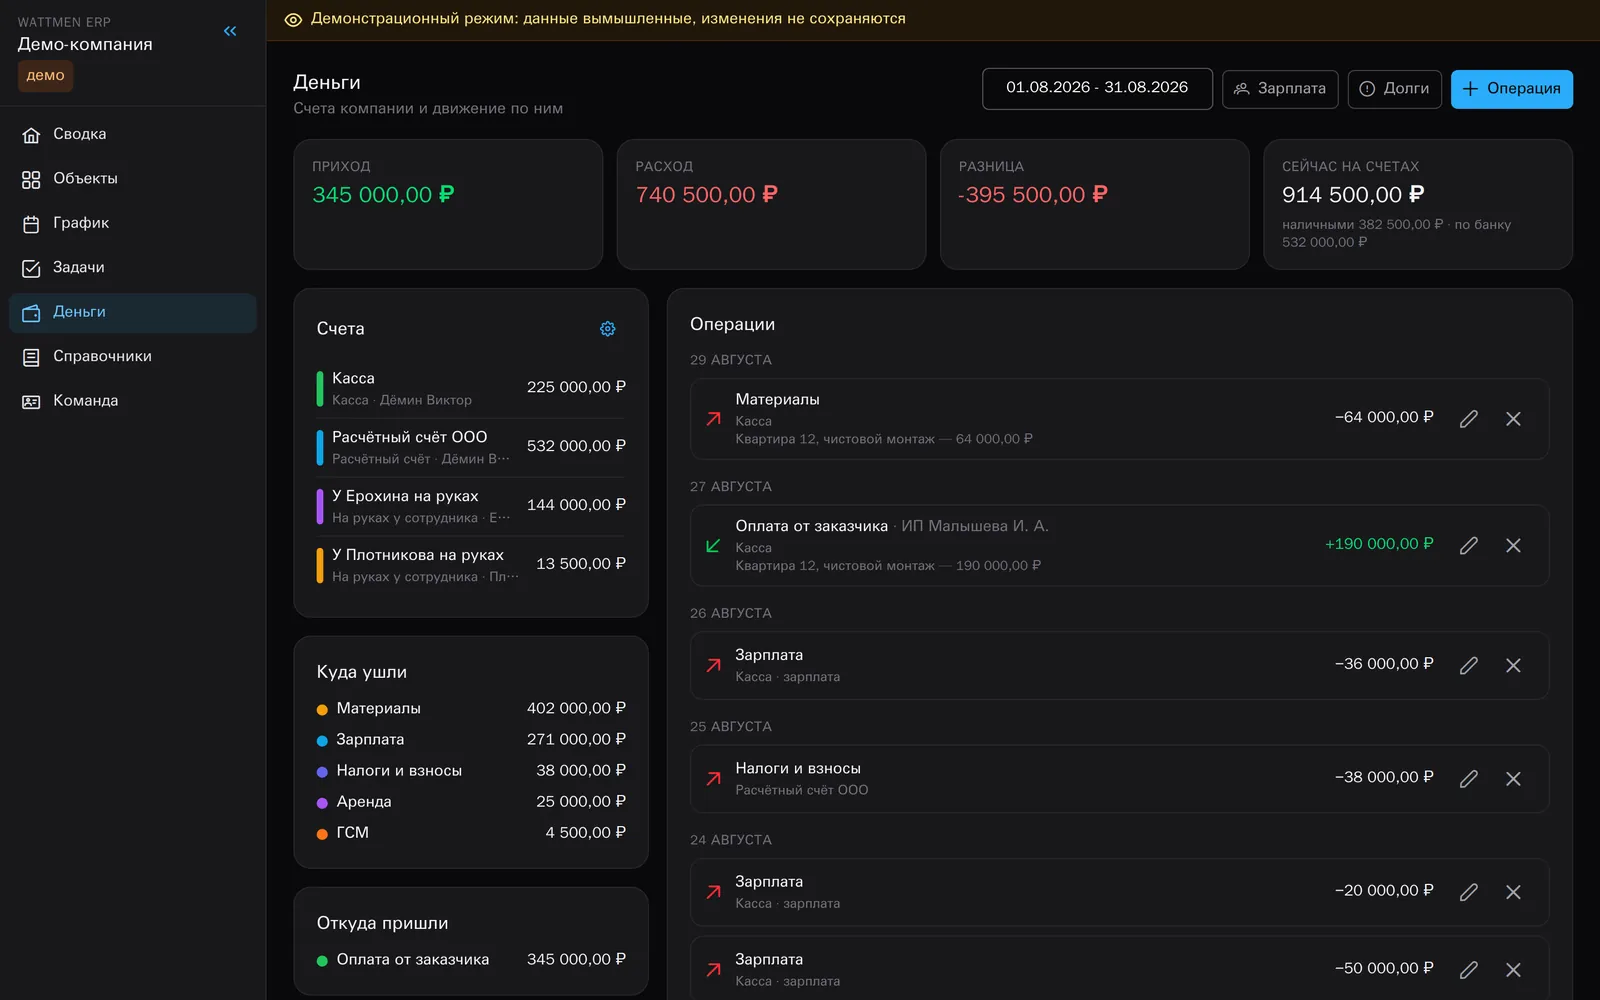This screenshot has width=1600, height=1000.
Task: Select the Расчётный счёт ООО account
Action: coord(471,447)
